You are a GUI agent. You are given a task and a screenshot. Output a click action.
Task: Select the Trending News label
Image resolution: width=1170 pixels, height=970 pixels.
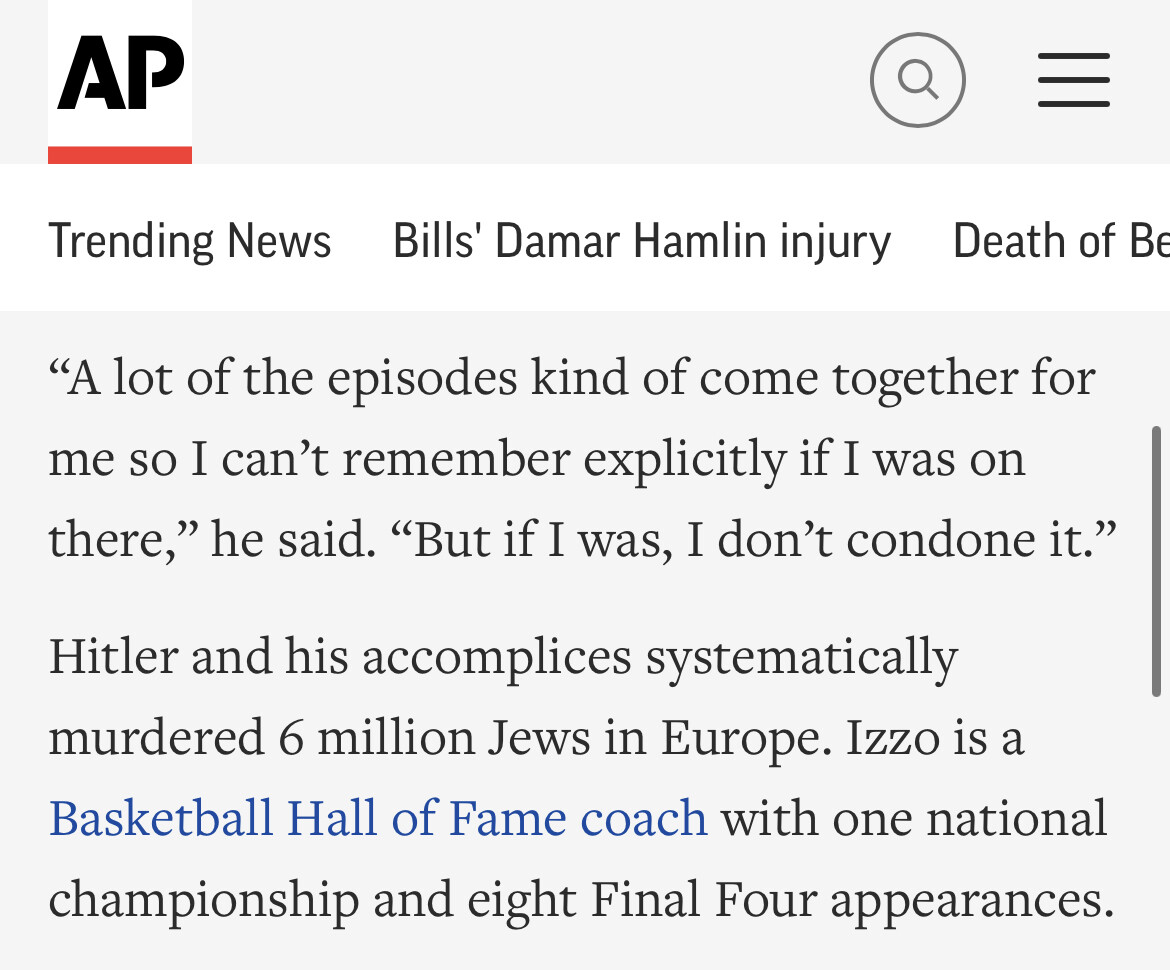tap(190, 241)
